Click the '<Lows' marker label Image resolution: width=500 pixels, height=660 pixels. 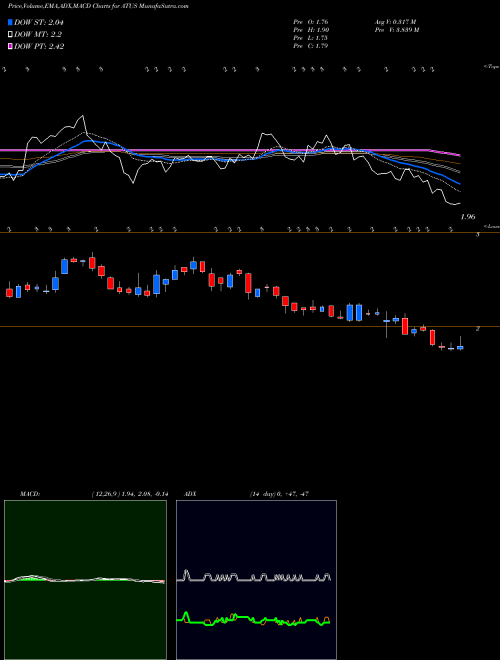[x=493, y=226]
